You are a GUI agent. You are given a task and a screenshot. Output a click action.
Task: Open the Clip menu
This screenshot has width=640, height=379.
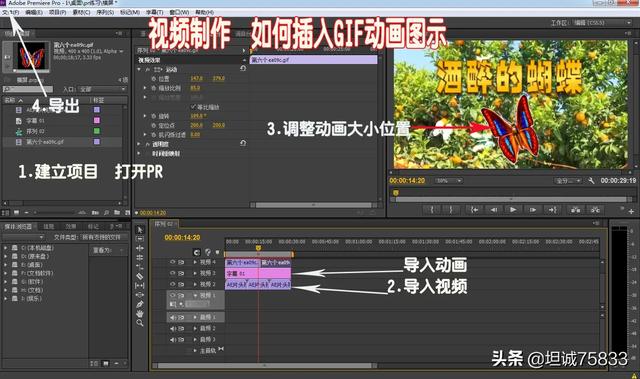(81, 12)
